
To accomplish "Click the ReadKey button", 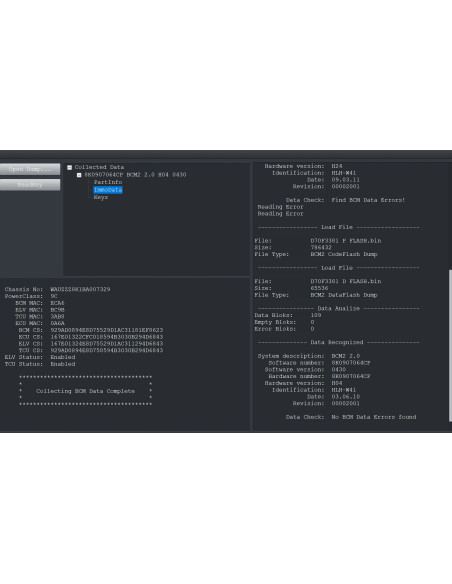I will tap(30, 185).
